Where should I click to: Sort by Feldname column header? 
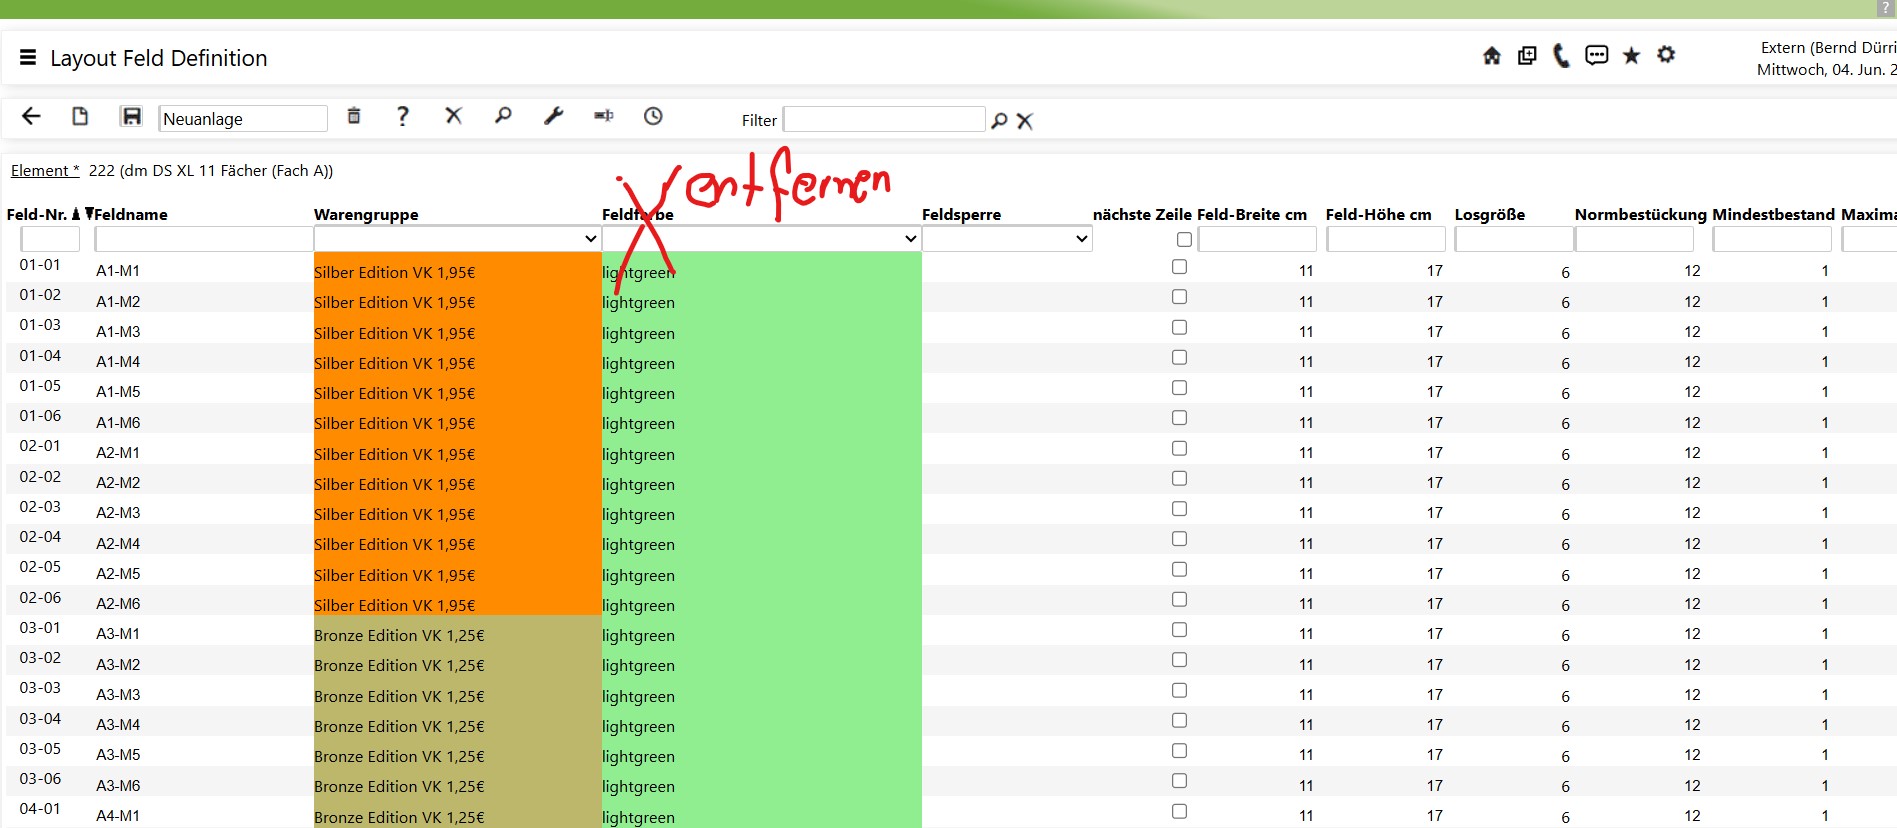coord(131,215)
